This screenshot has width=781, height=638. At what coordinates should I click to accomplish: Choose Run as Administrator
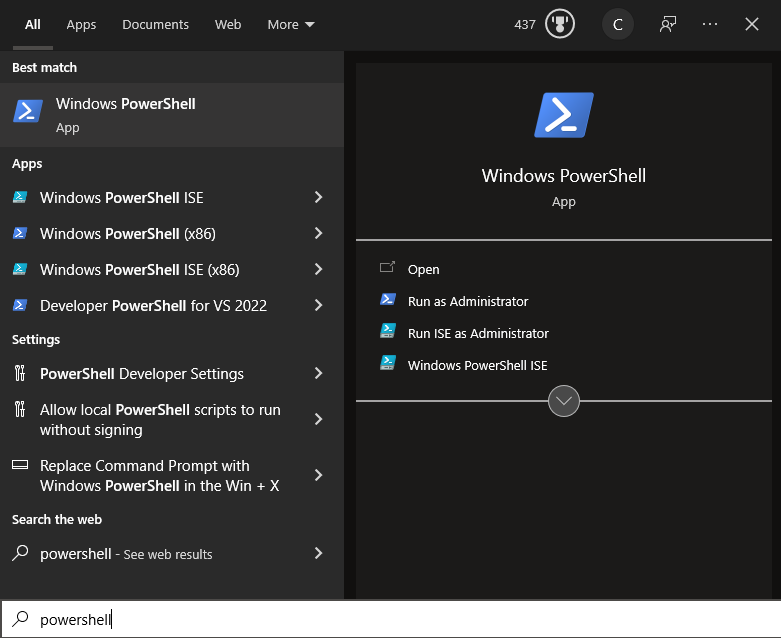click(468, 301)
